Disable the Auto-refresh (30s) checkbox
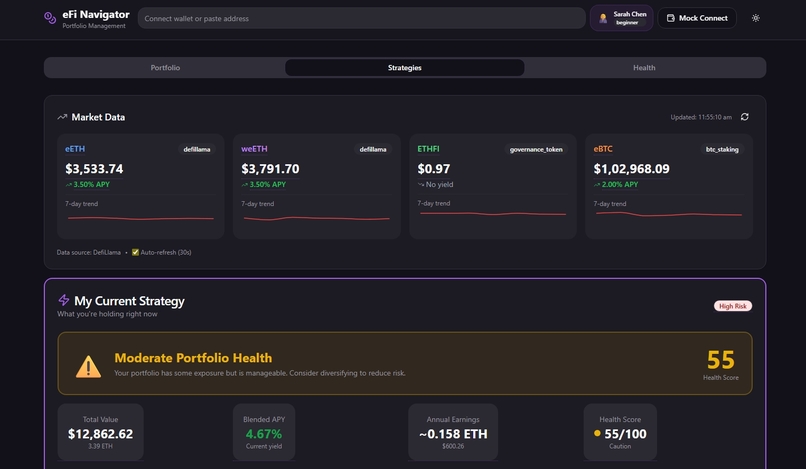Screen dimensions: 806x469 (x=135, y=252)
